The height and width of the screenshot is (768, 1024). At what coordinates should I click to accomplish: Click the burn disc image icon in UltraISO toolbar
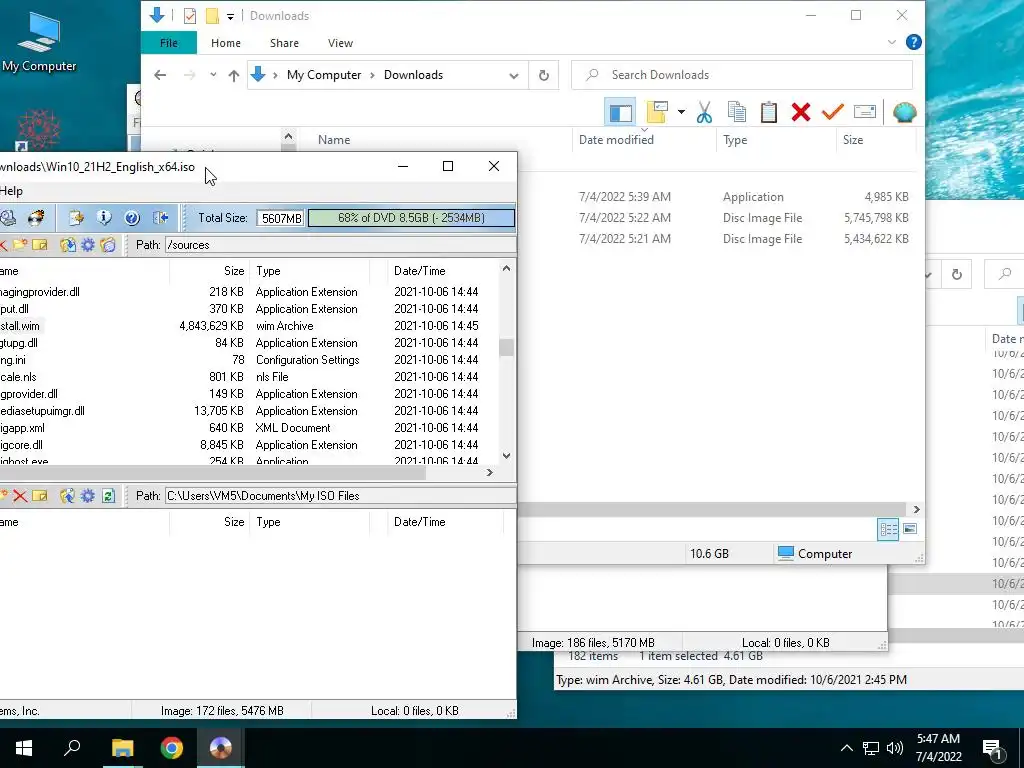pos(36,218)
